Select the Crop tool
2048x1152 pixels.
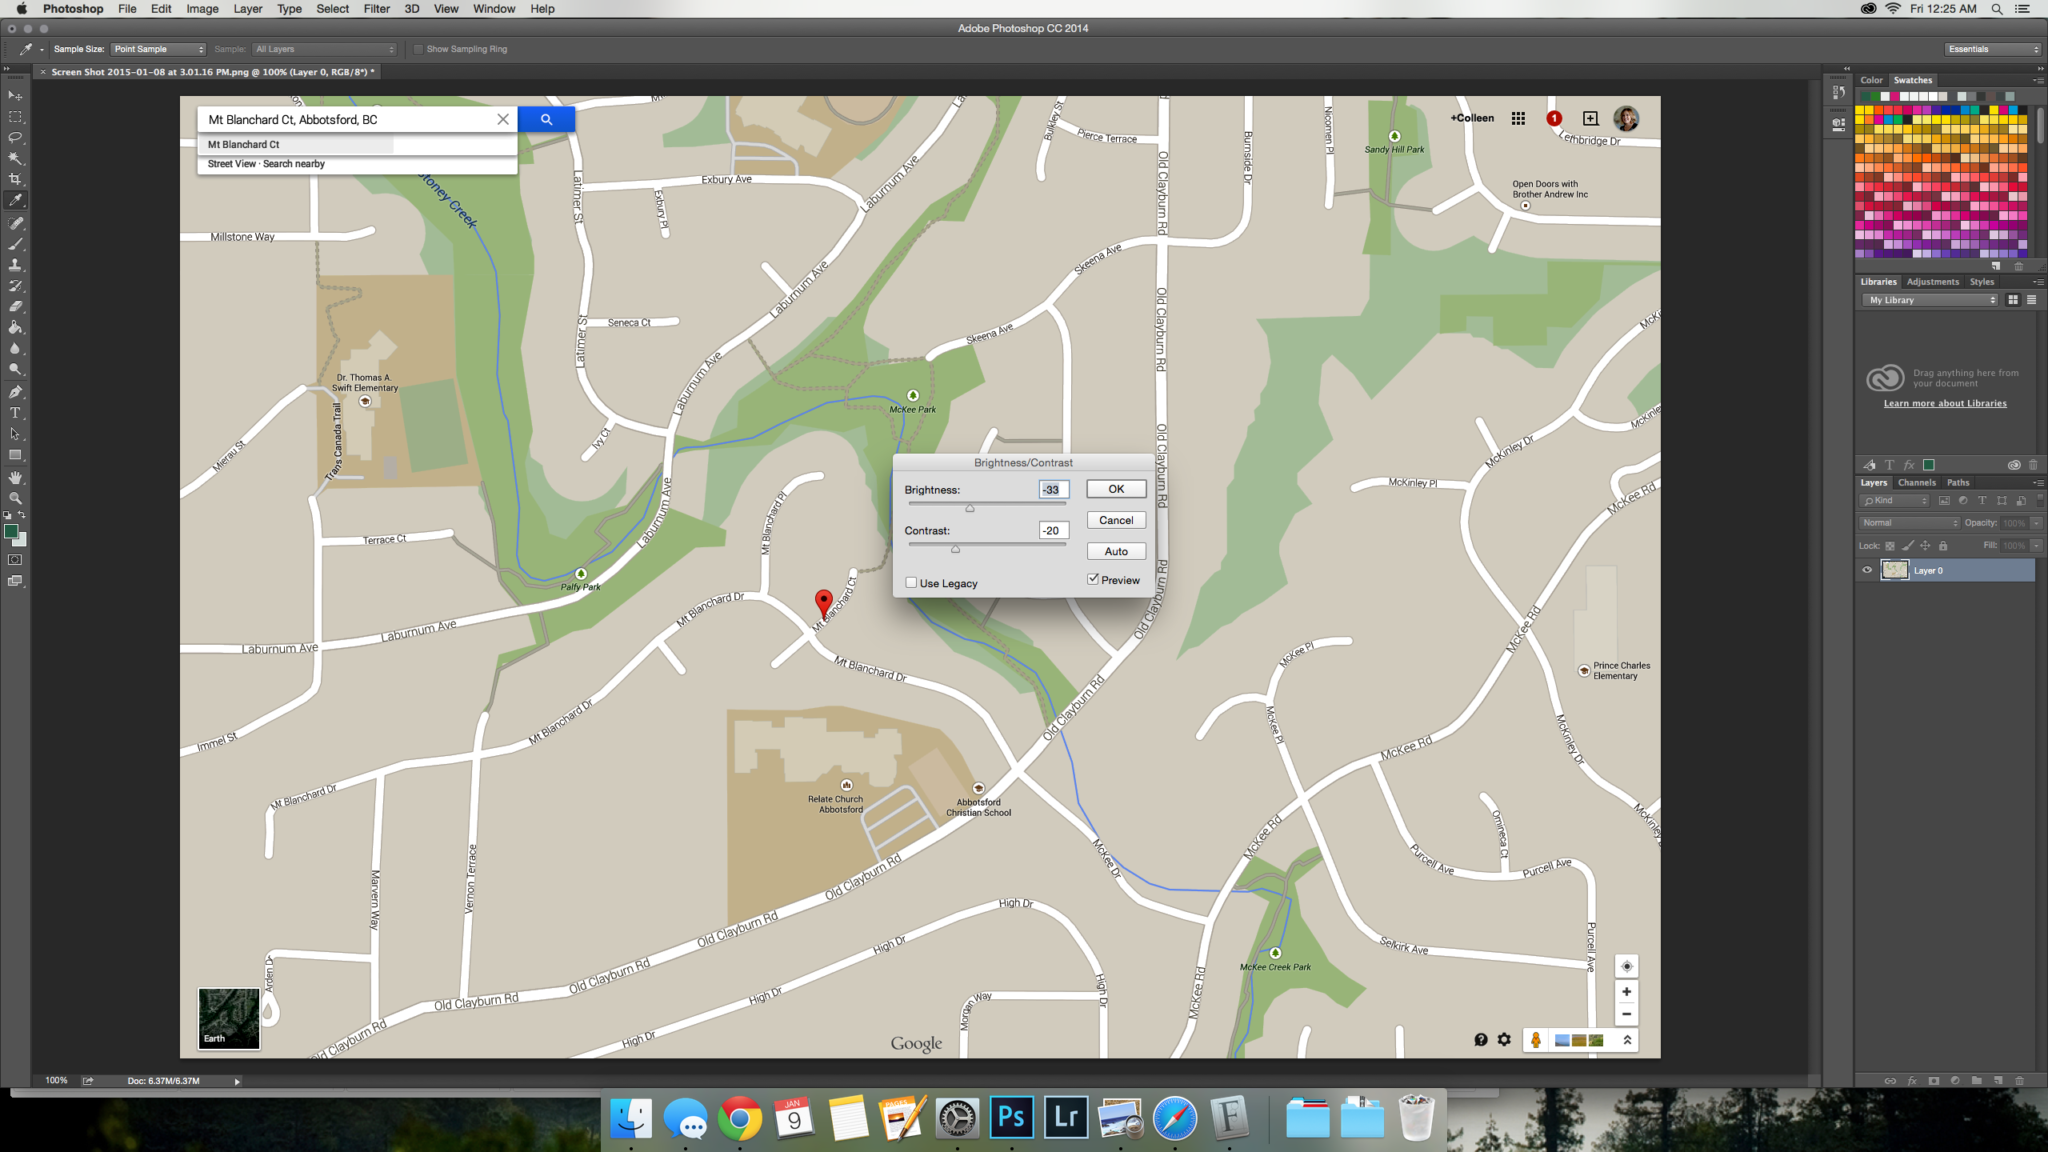(15, 179)
